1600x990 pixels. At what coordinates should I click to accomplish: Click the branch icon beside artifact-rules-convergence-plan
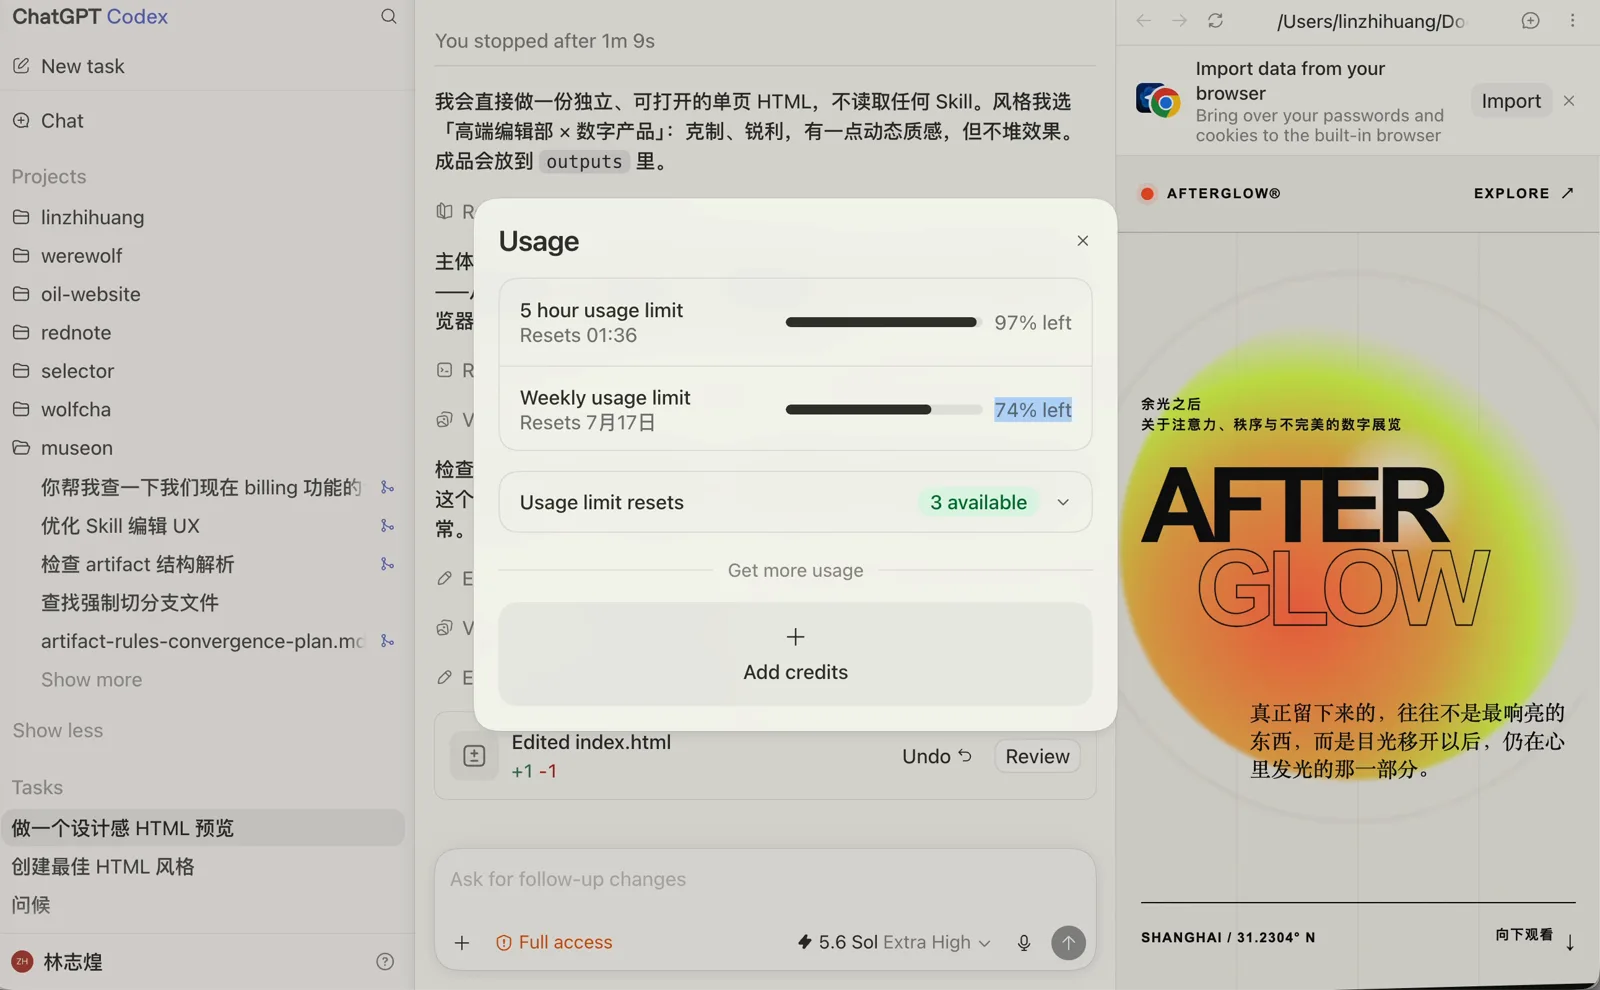coord(387,641)
